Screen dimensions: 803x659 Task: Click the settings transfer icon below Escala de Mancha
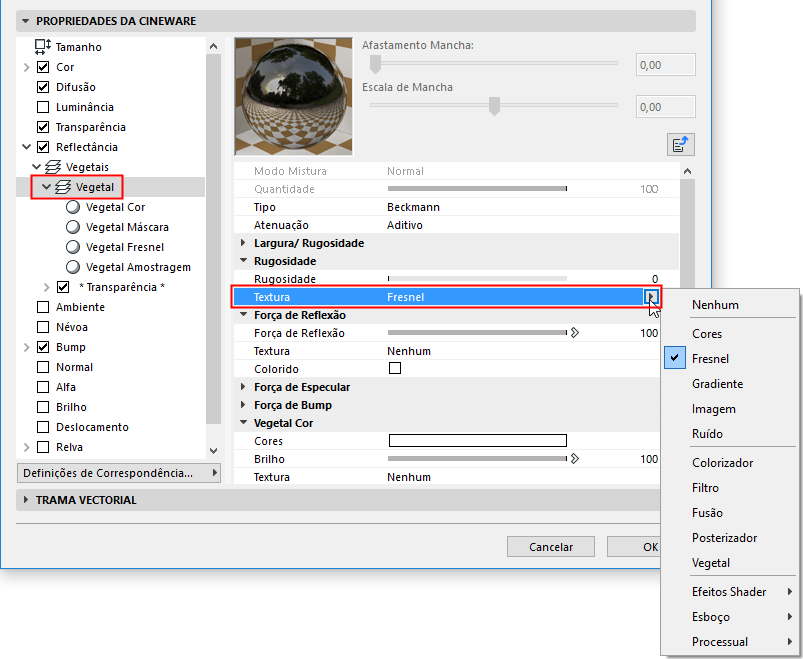[680, 144]
